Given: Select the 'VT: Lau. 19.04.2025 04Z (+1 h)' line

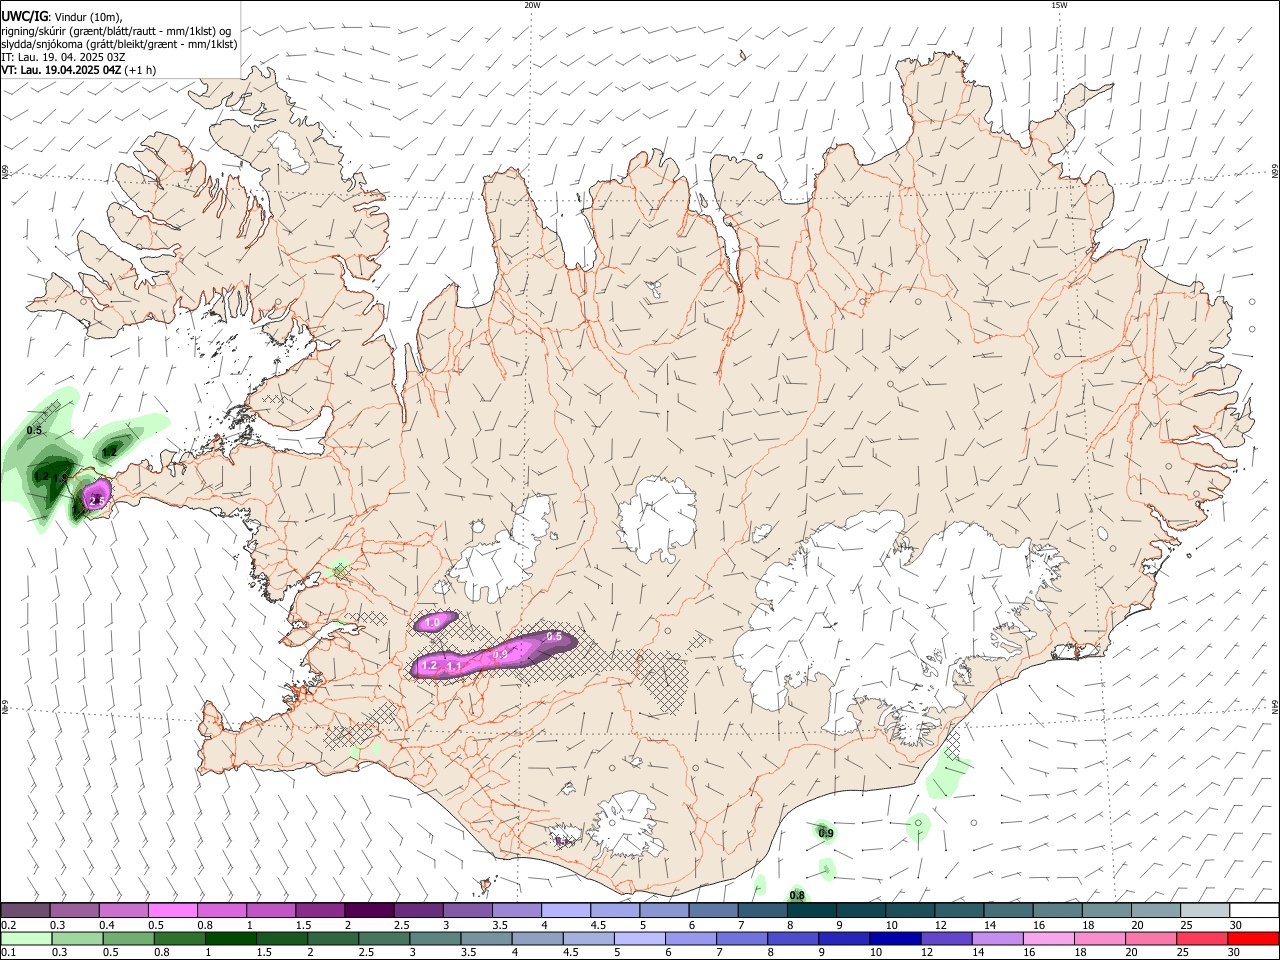Looking at the screenshot, I should point(78,70).
